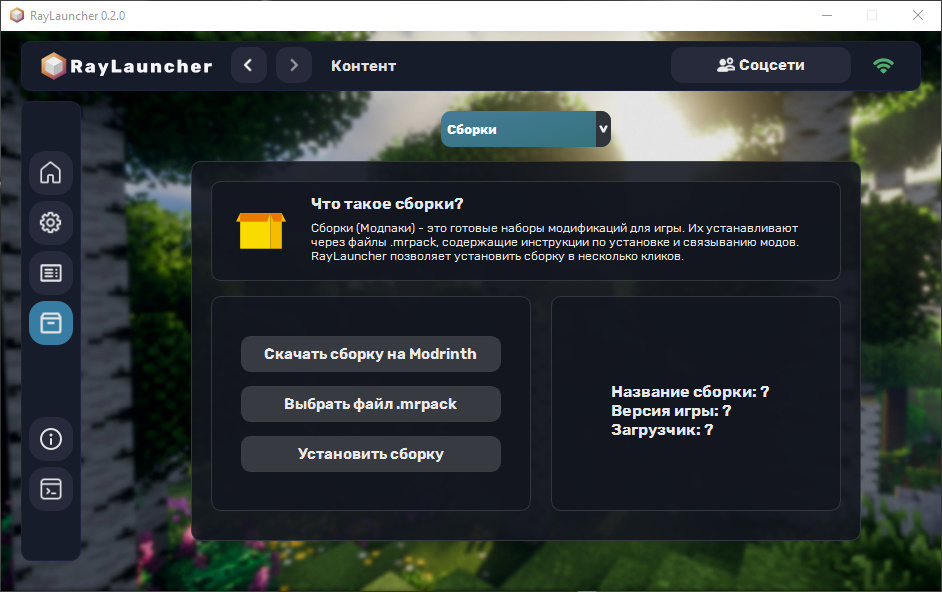Open the Home page in sidebar
The width and height of the screenshot is (942, 592).
(51, 173)
